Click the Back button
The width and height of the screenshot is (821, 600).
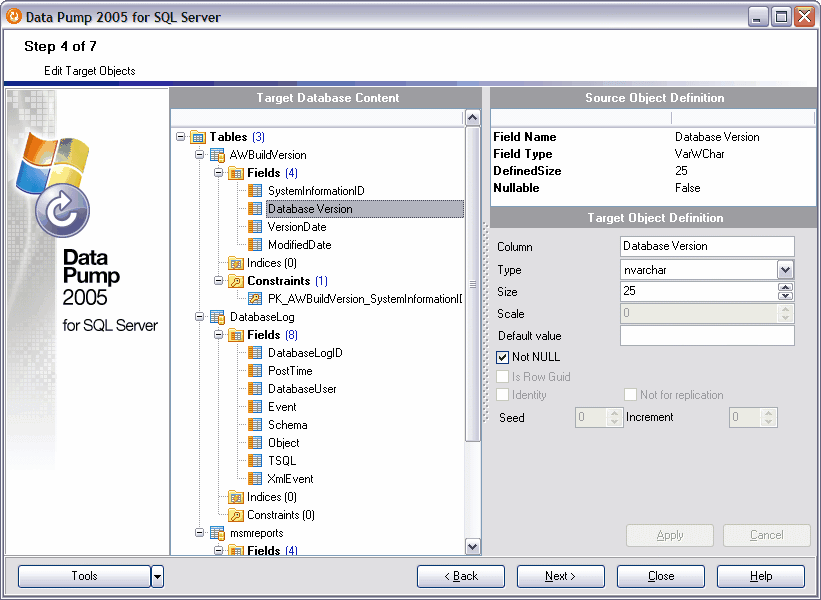461,576
